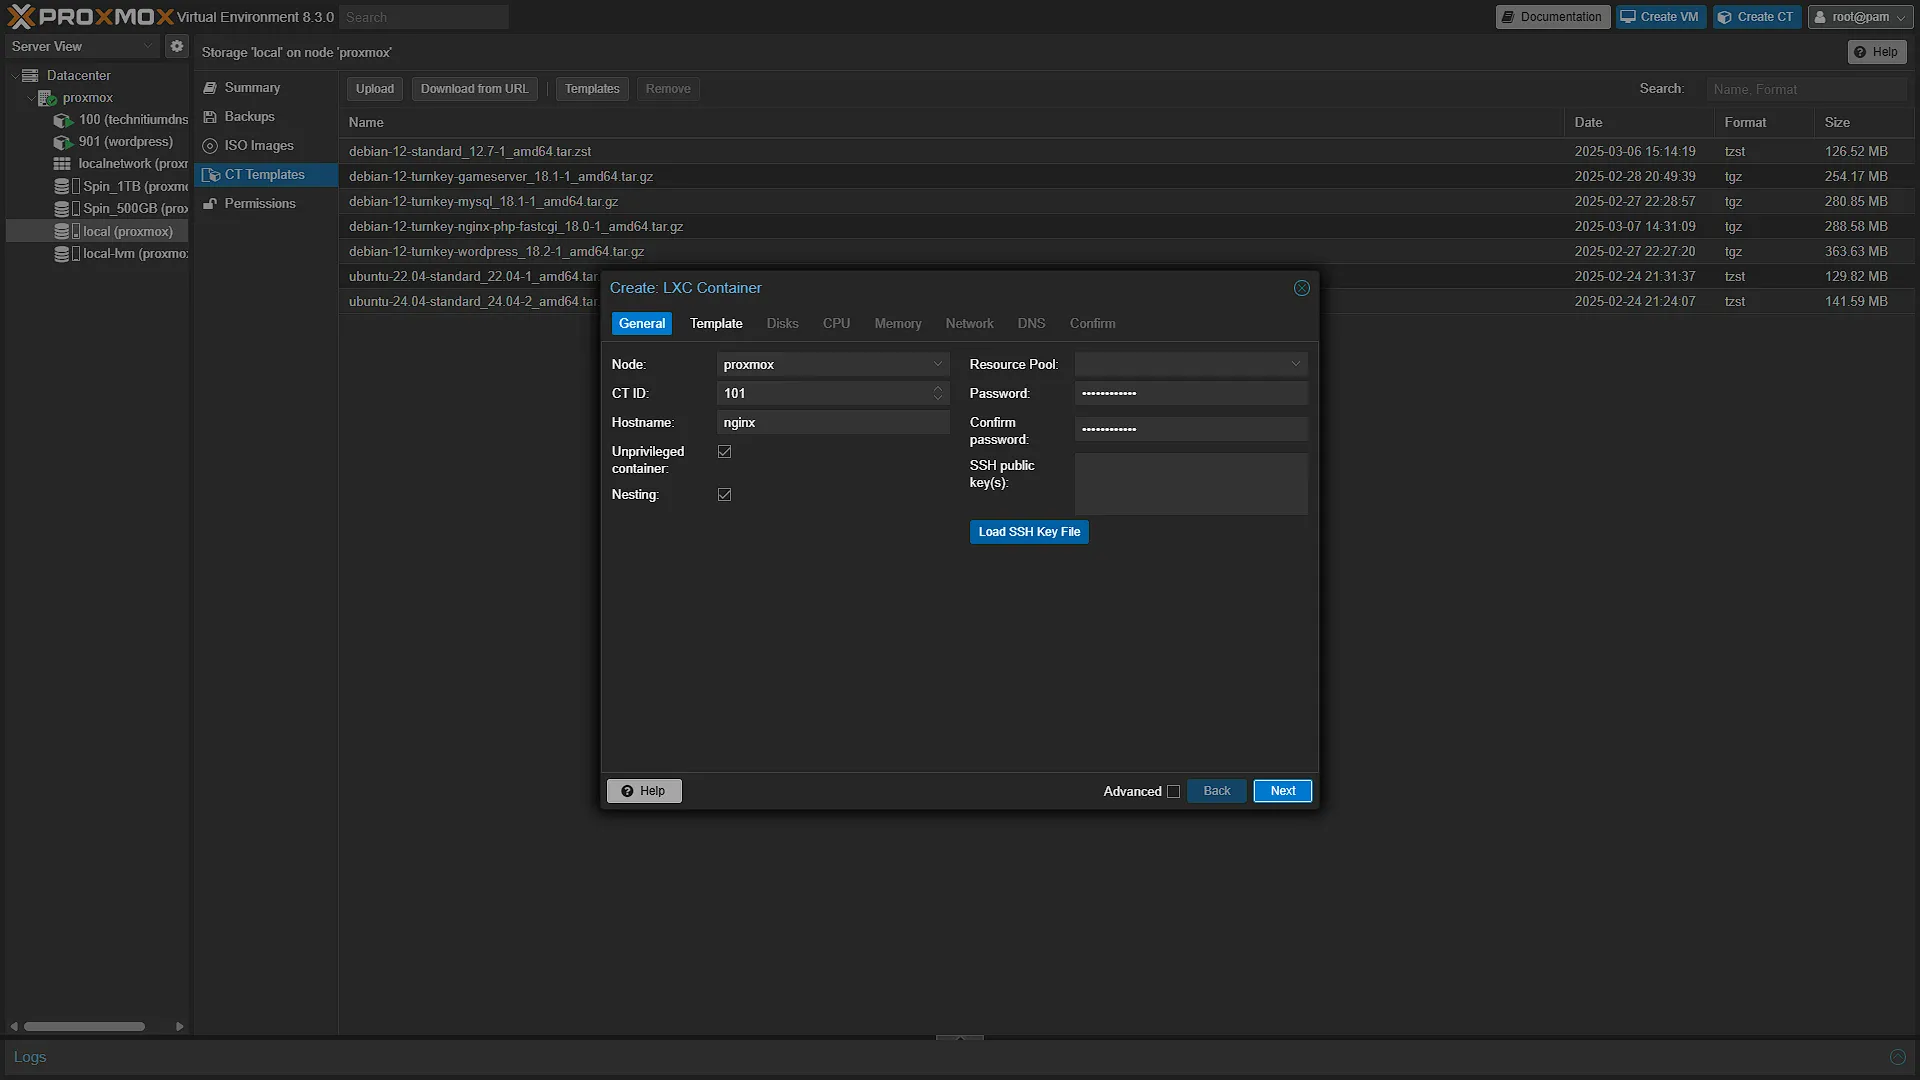Click the left tree horizontal scrollbar
The width and height of the screenshot is (1920, 1080).
click(85, 1027)
